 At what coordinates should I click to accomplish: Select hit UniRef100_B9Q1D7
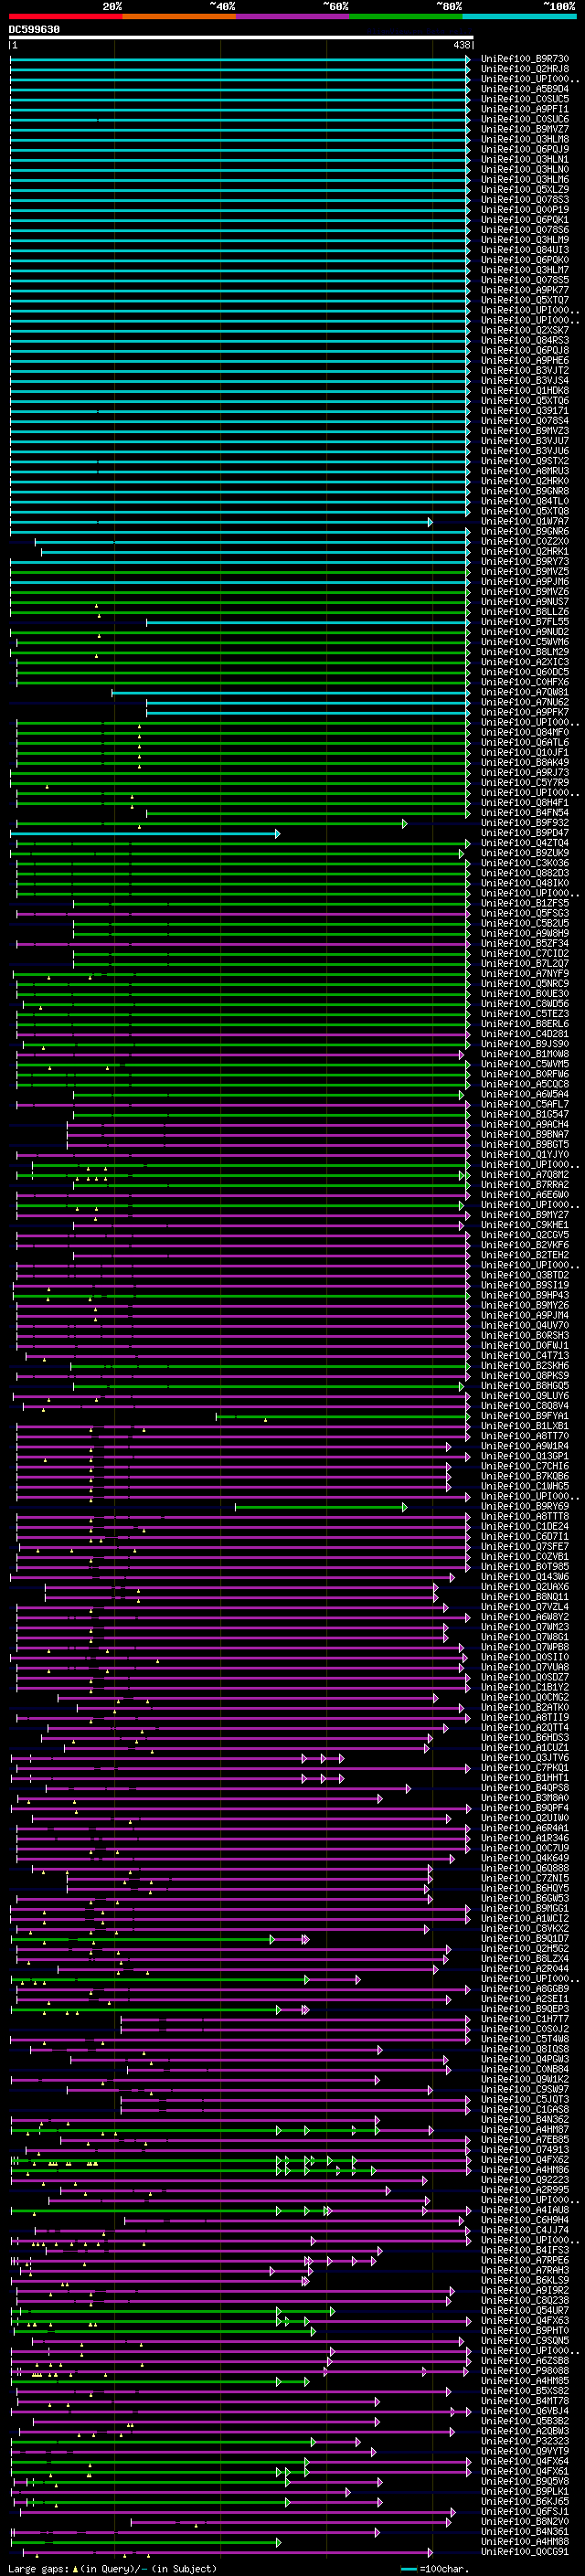[x=525, y=1938]
